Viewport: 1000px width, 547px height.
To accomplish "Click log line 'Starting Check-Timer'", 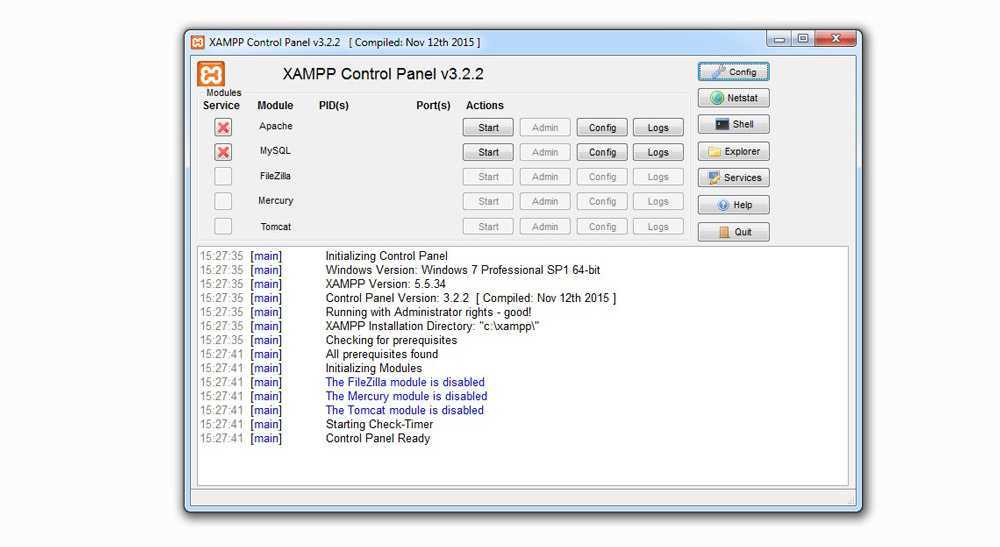I will (379, 424).
